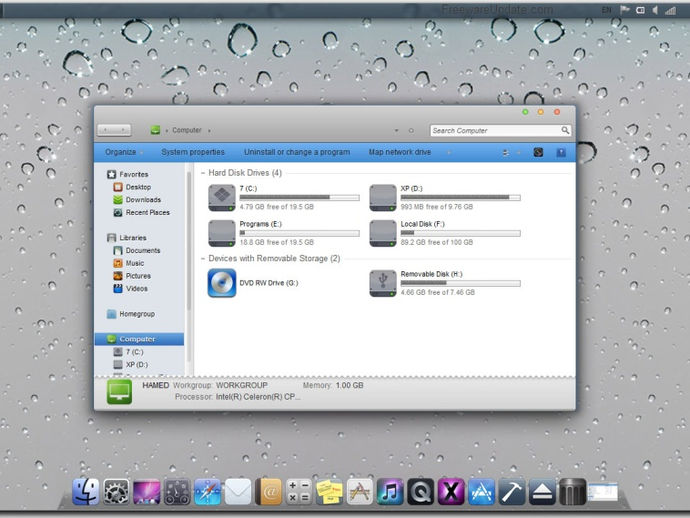Go back using the navigation arrow
The image size is (690, 518).
coord(106,130)
